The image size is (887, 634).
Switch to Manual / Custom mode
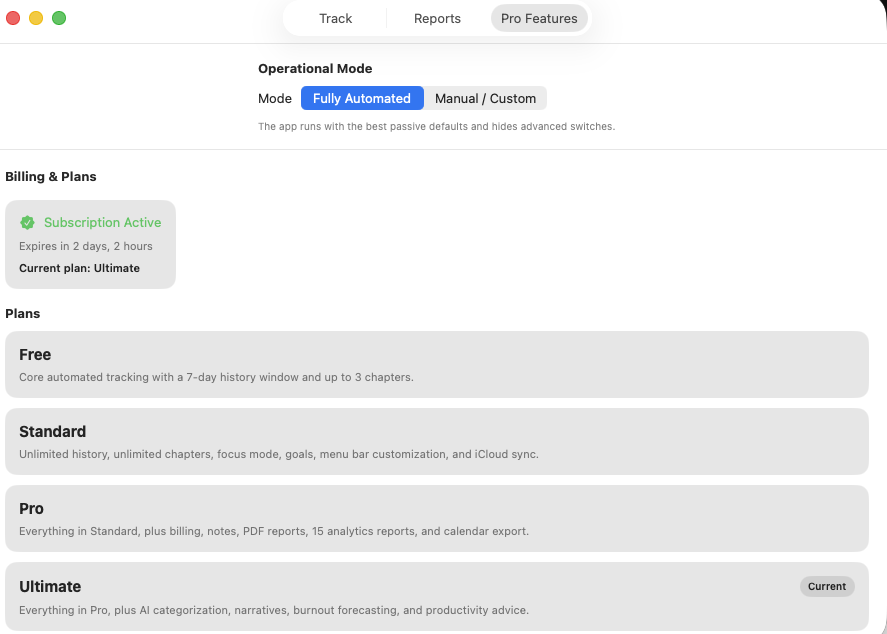(x=485, y=98)
